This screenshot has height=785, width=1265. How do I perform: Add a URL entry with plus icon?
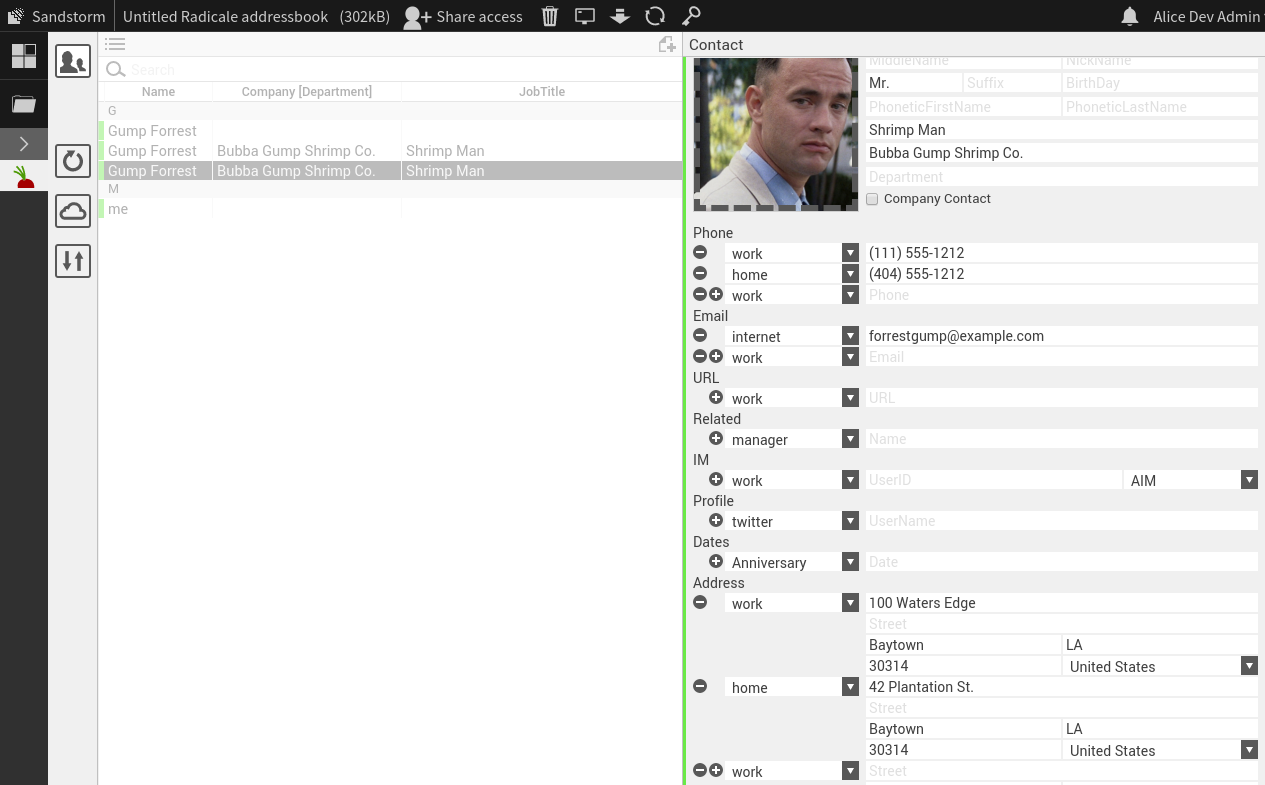point(716,398)
